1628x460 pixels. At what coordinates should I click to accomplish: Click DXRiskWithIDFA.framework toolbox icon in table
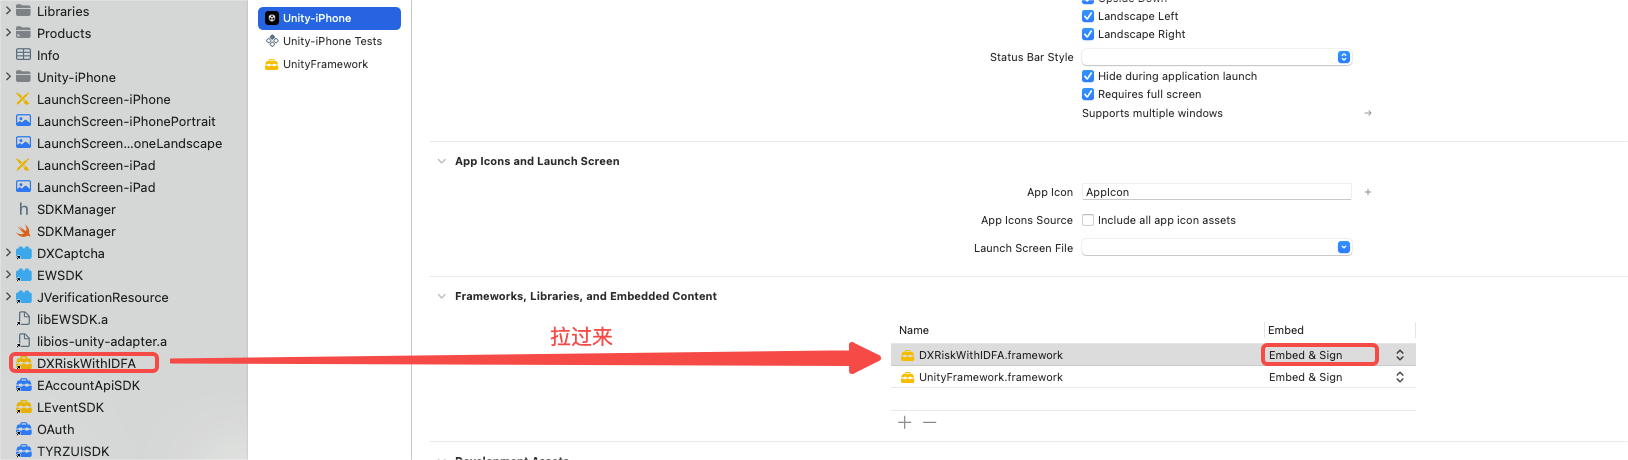[907, 355]
